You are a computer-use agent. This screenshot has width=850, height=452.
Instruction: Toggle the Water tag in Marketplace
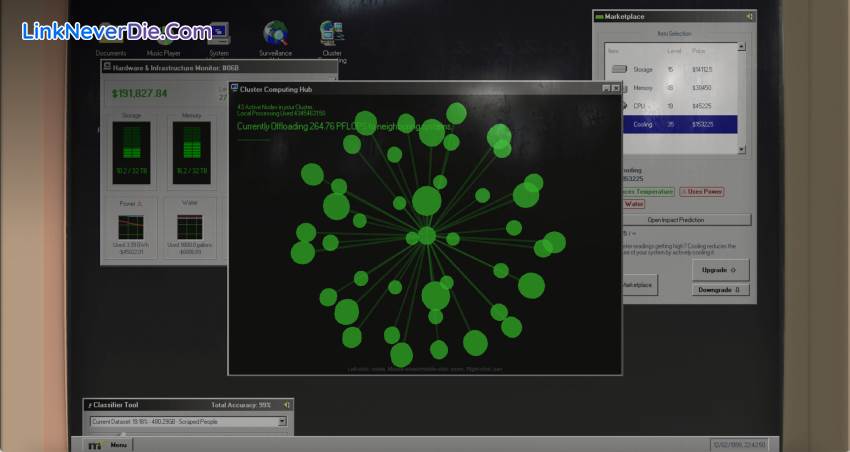(634, 204)
